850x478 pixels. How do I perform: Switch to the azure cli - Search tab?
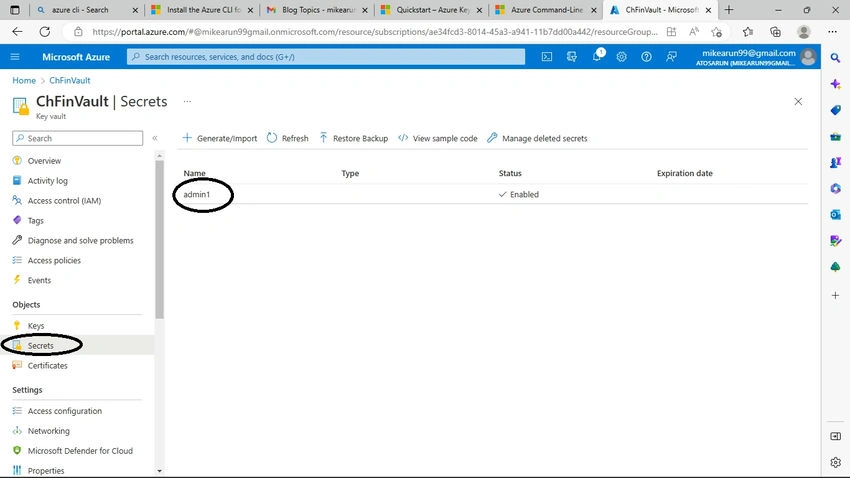click(80, 10)
